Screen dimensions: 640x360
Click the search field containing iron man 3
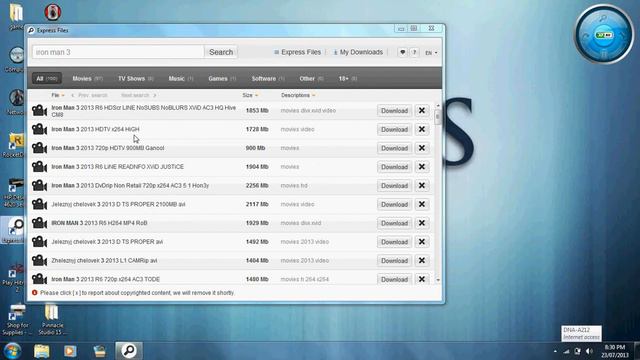pyautogui.click(x=118, y=52)
